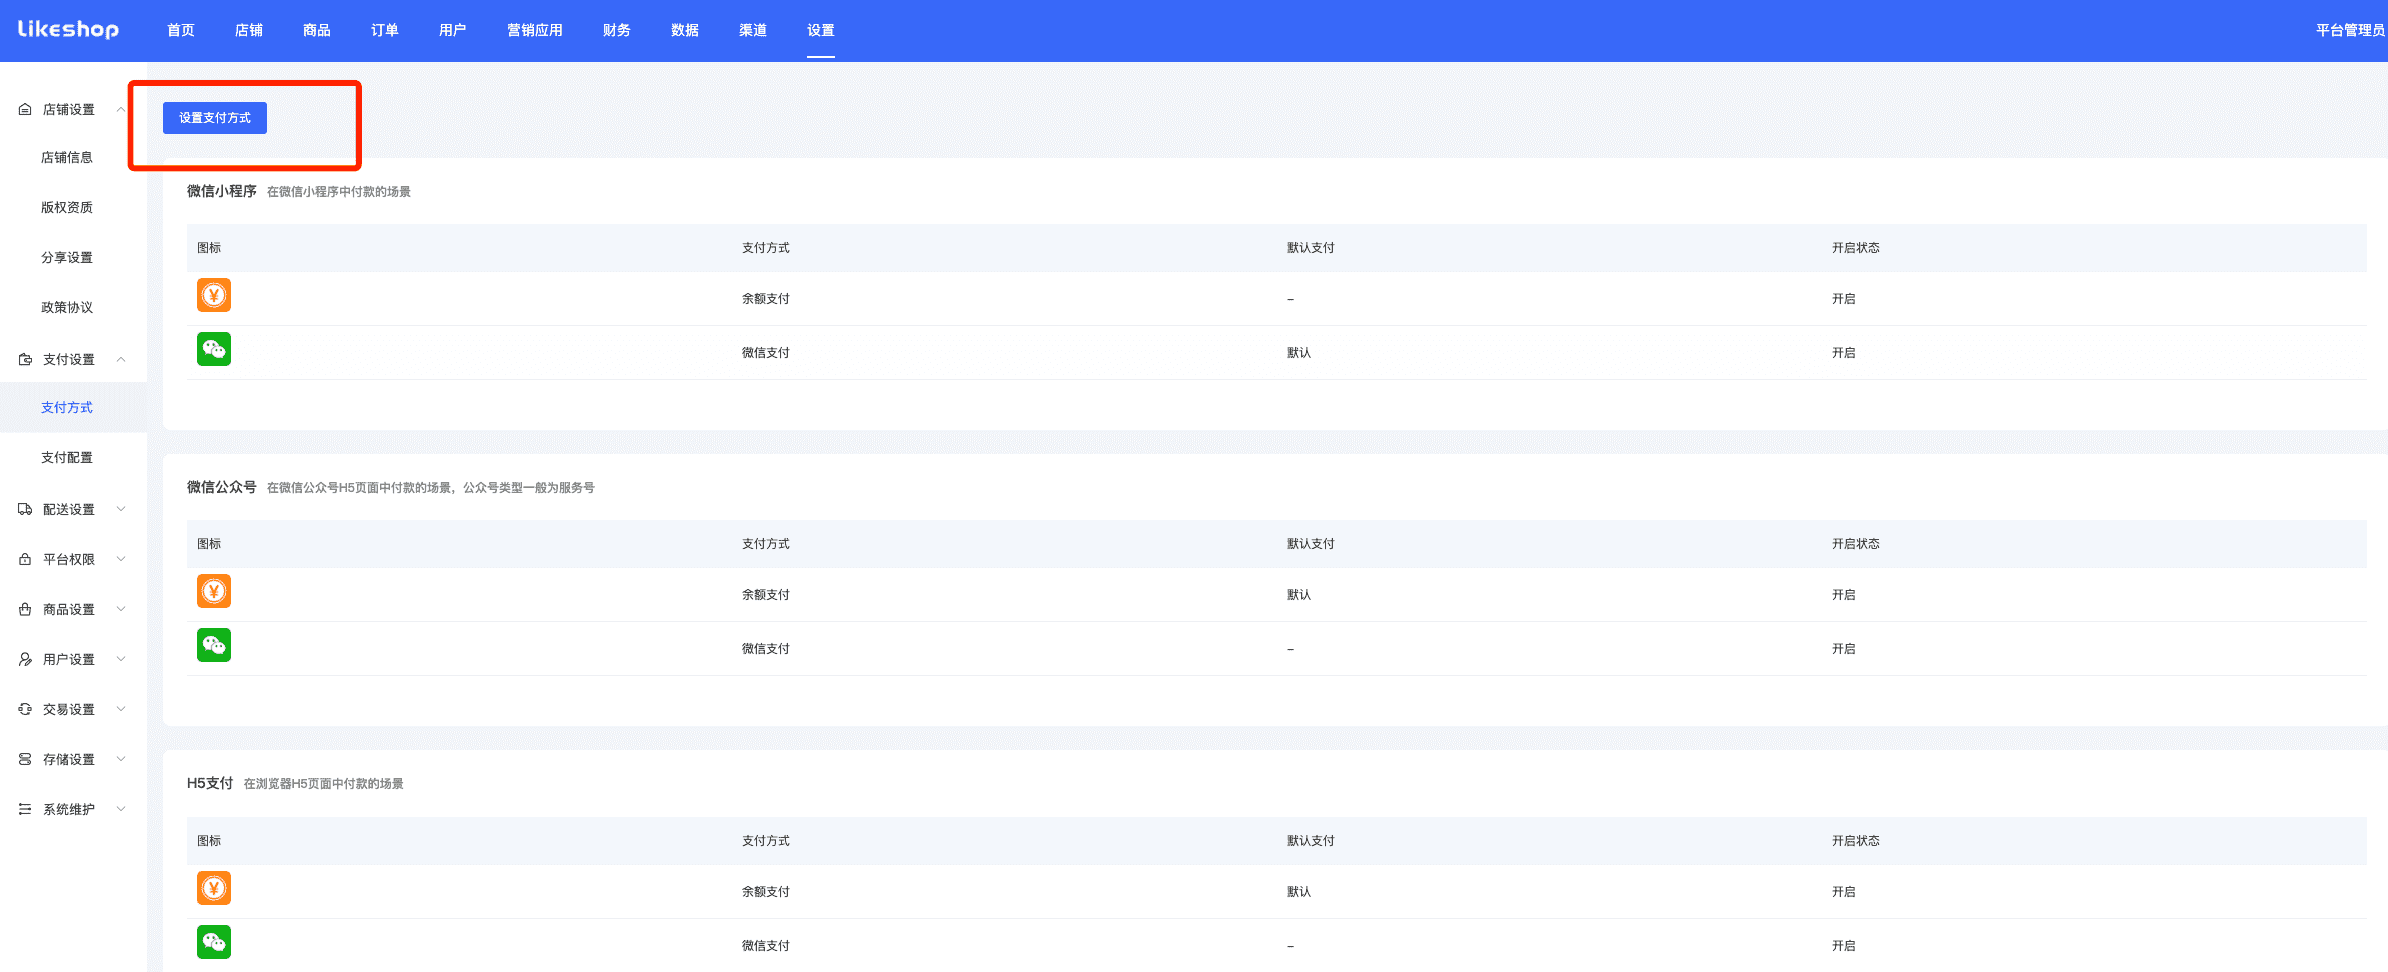Image resolution: width=2388 pixels, height=972 pixels.
Task: Click 微信支付 green icon under 微信公众号
Action: coord(214,645)
